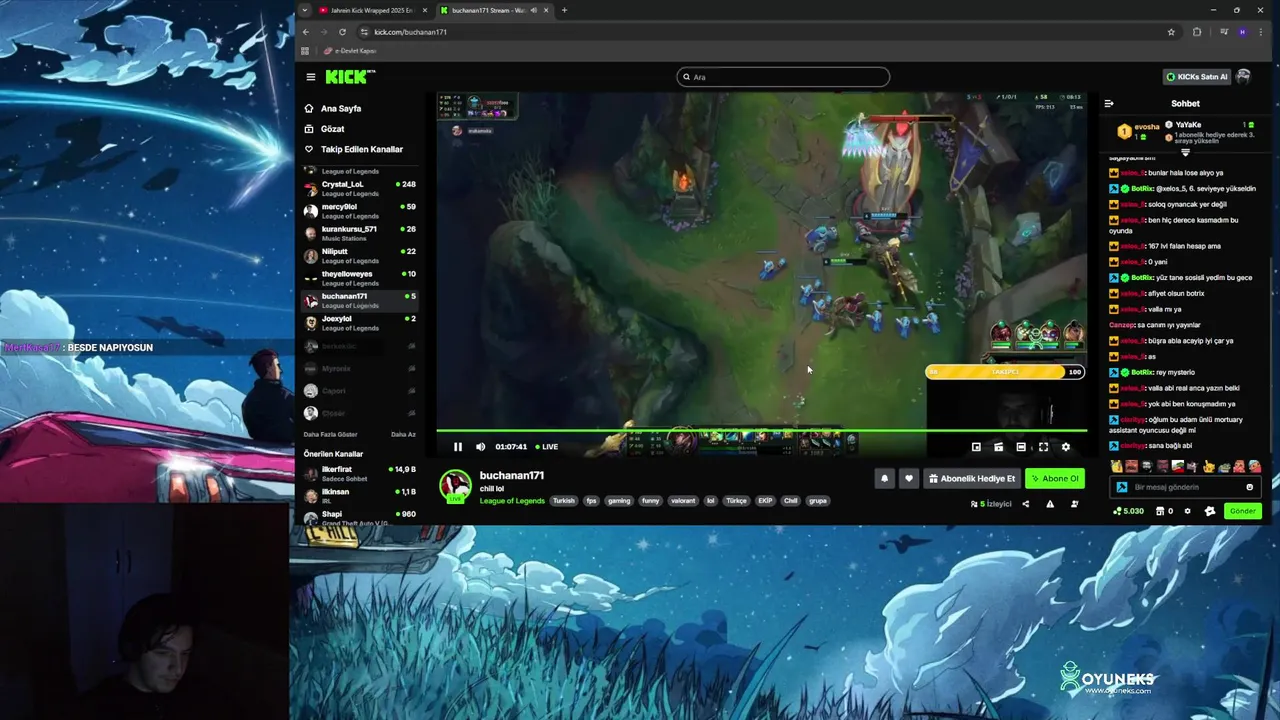Open the e-Devlet Kapısı bookmark
The width and height of the screenshot is (1280, 720).
(350, 51)
